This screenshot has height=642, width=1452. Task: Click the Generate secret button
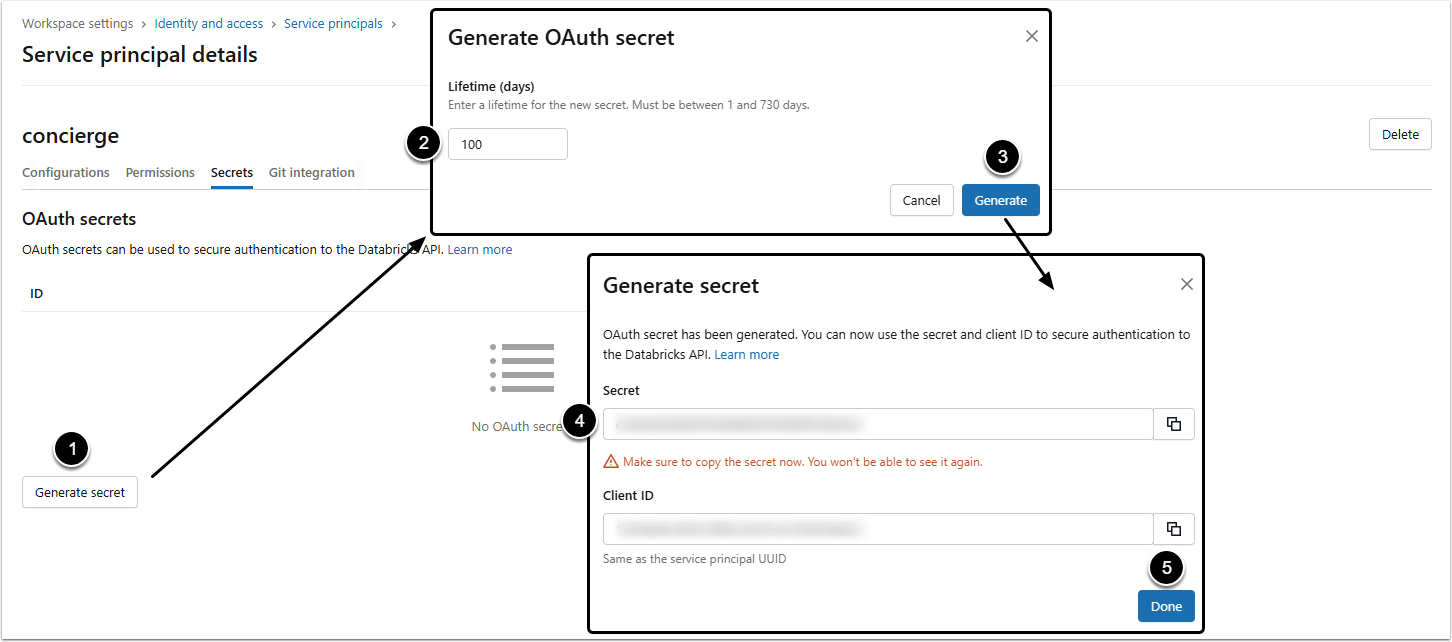tap(80, 492)
